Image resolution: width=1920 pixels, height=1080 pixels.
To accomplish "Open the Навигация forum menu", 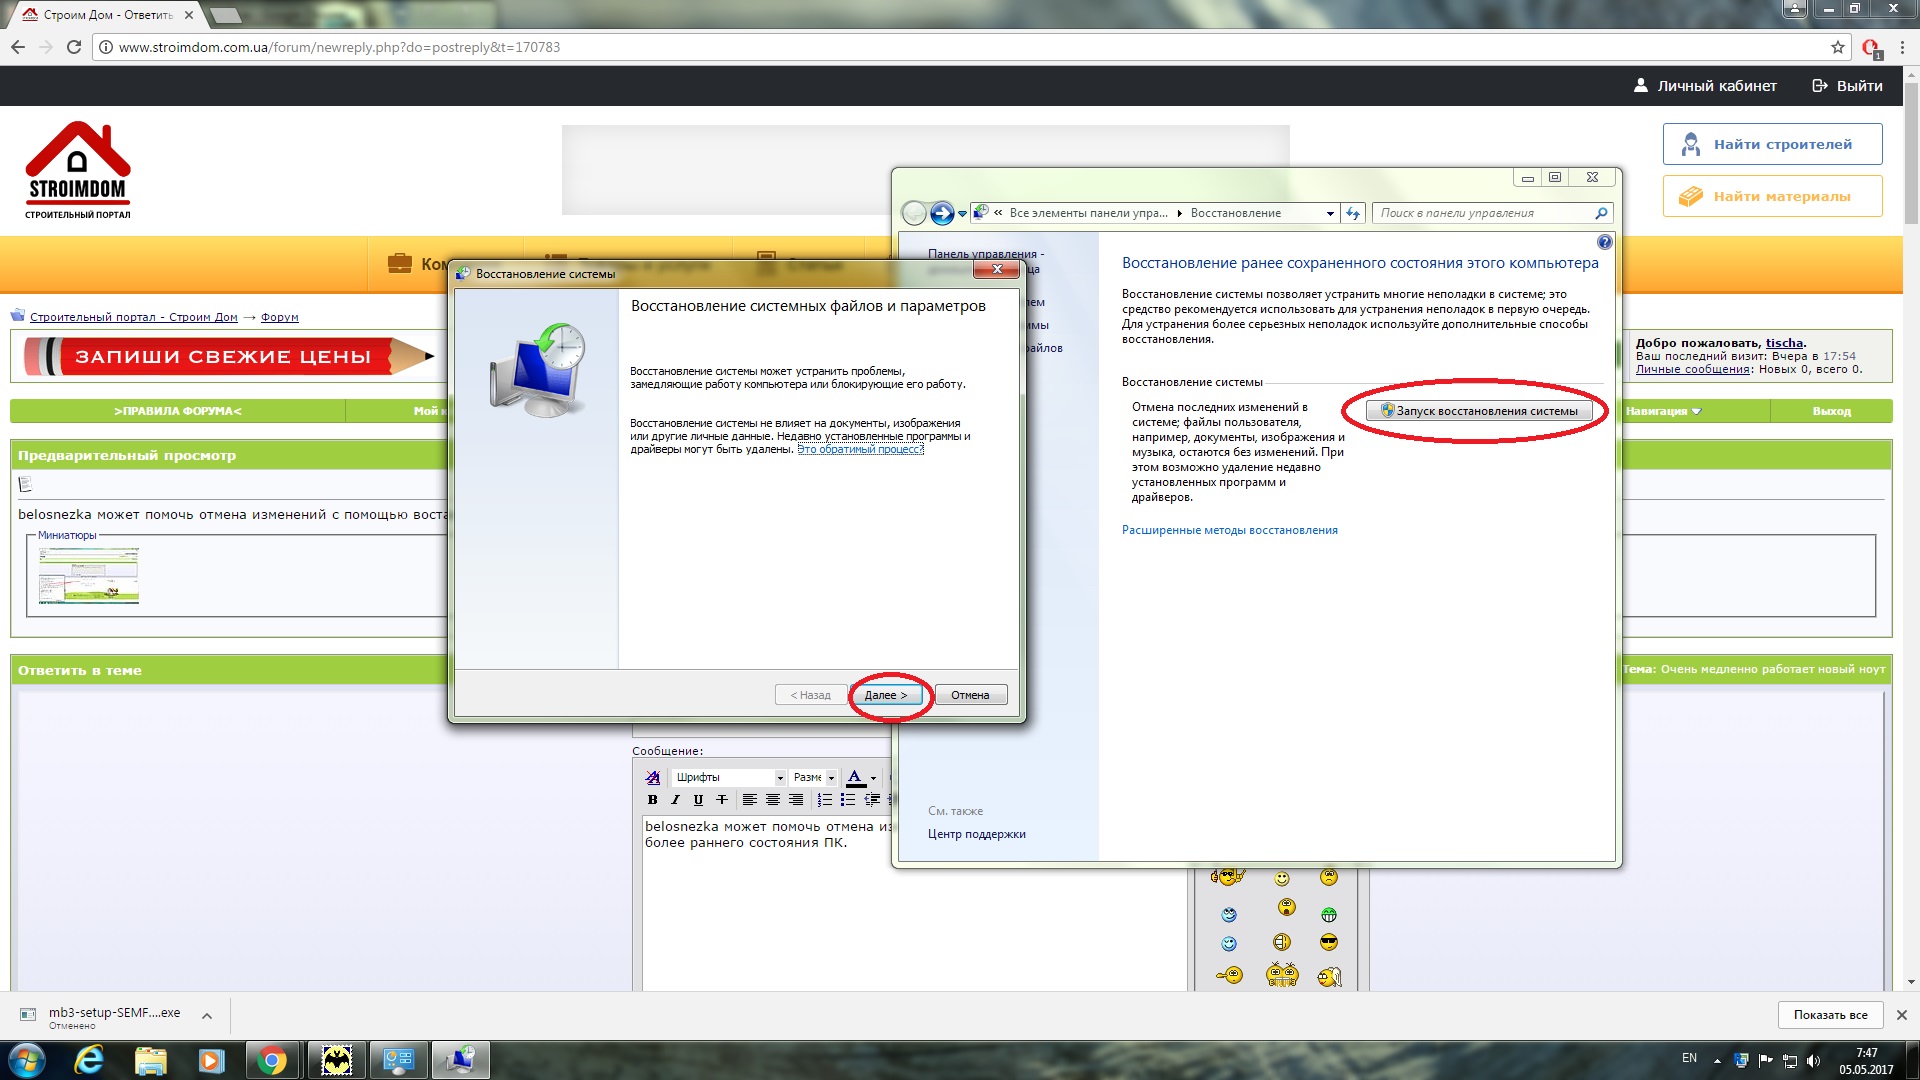I will [1663, 411].
